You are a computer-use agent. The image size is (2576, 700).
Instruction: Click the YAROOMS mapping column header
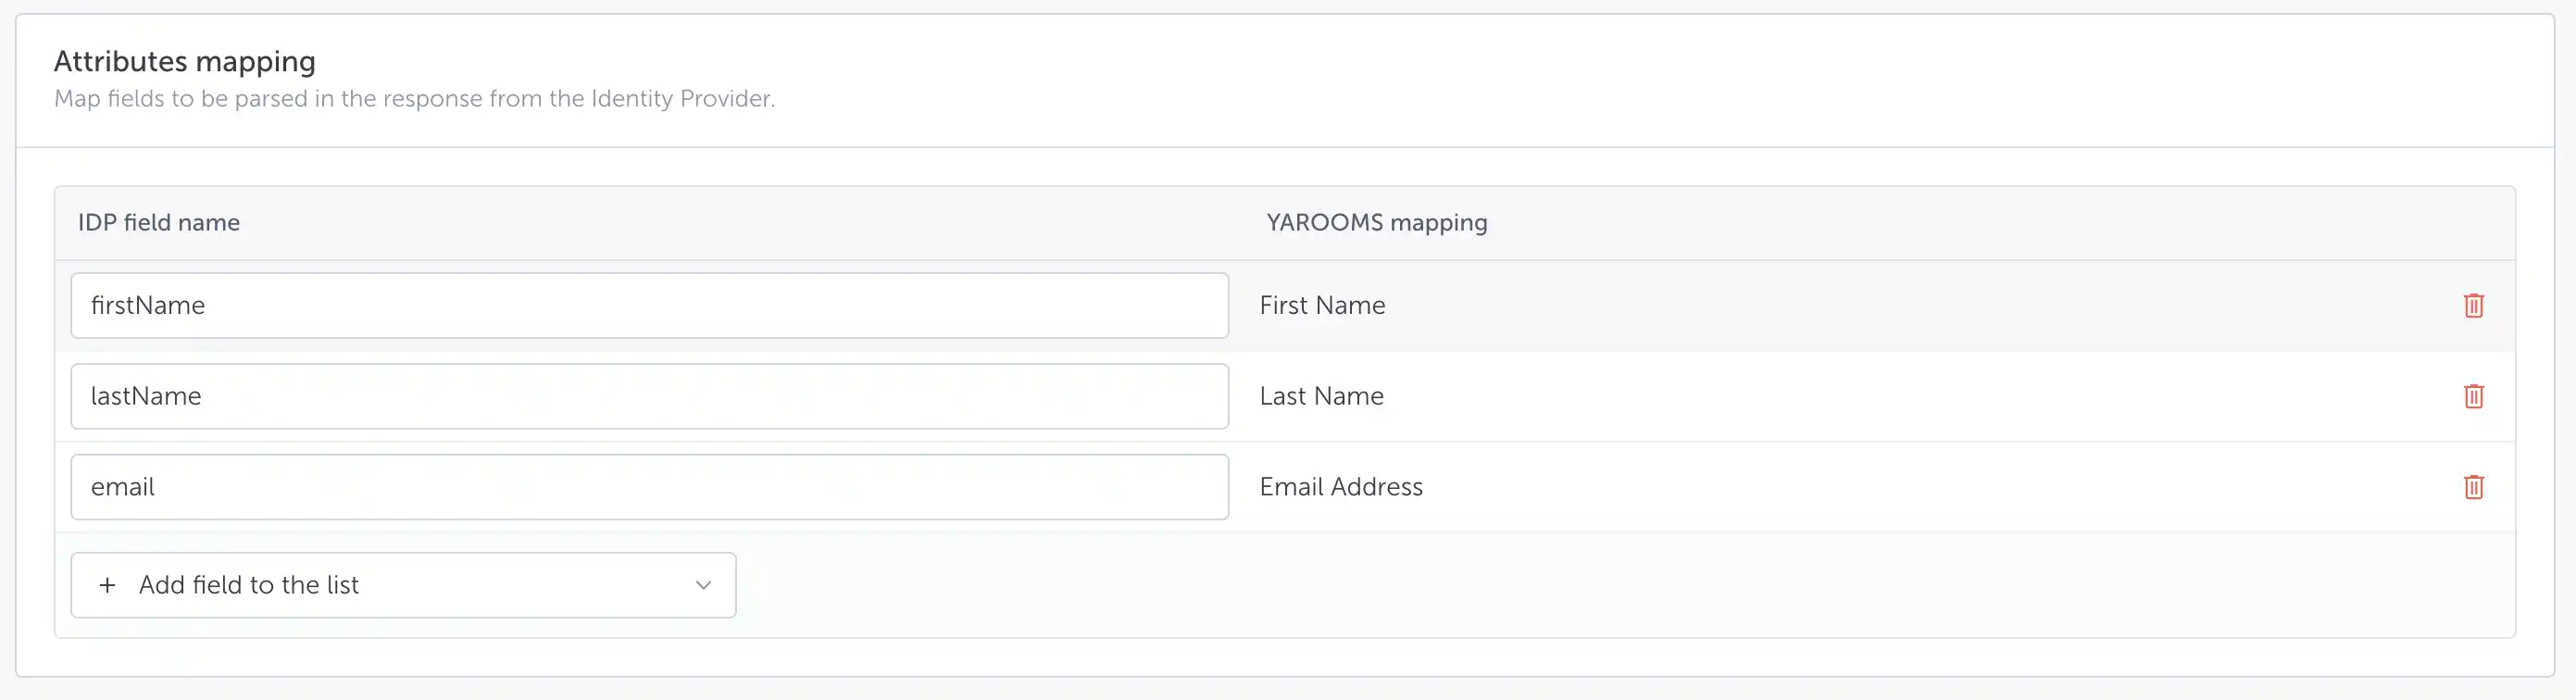click(x=1376, y=222)
